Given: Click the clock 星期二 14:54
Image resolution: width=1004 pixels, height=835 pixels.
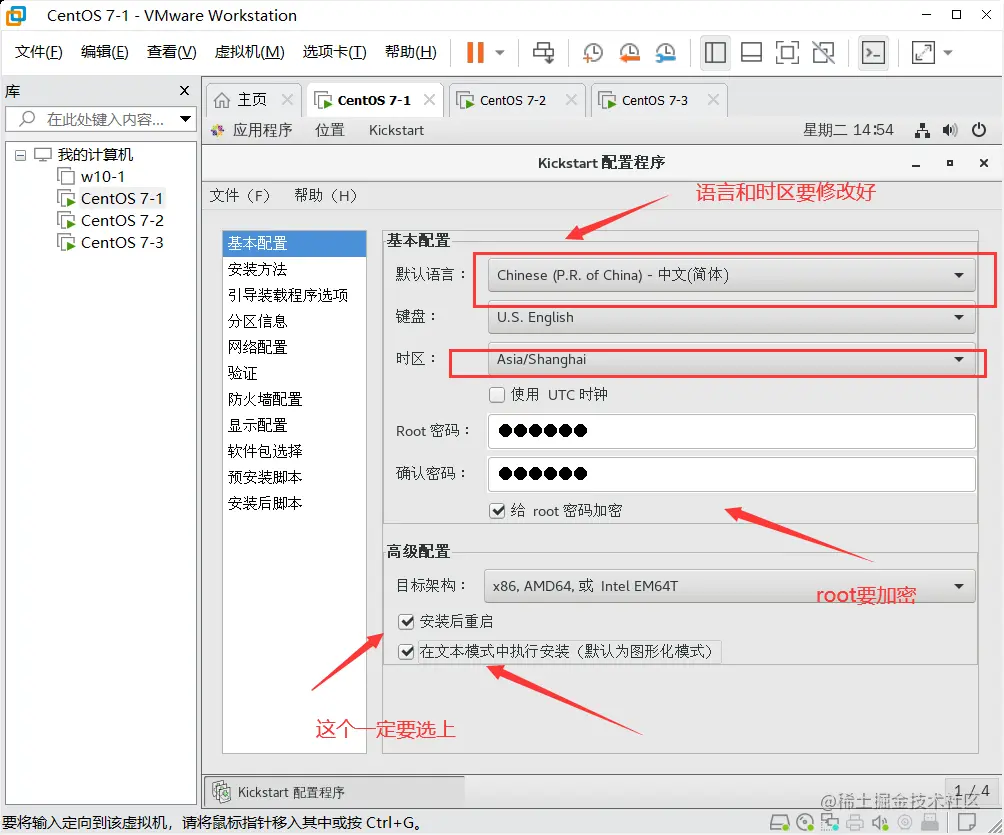Looking at the screenshot, I should pos(848,130).
